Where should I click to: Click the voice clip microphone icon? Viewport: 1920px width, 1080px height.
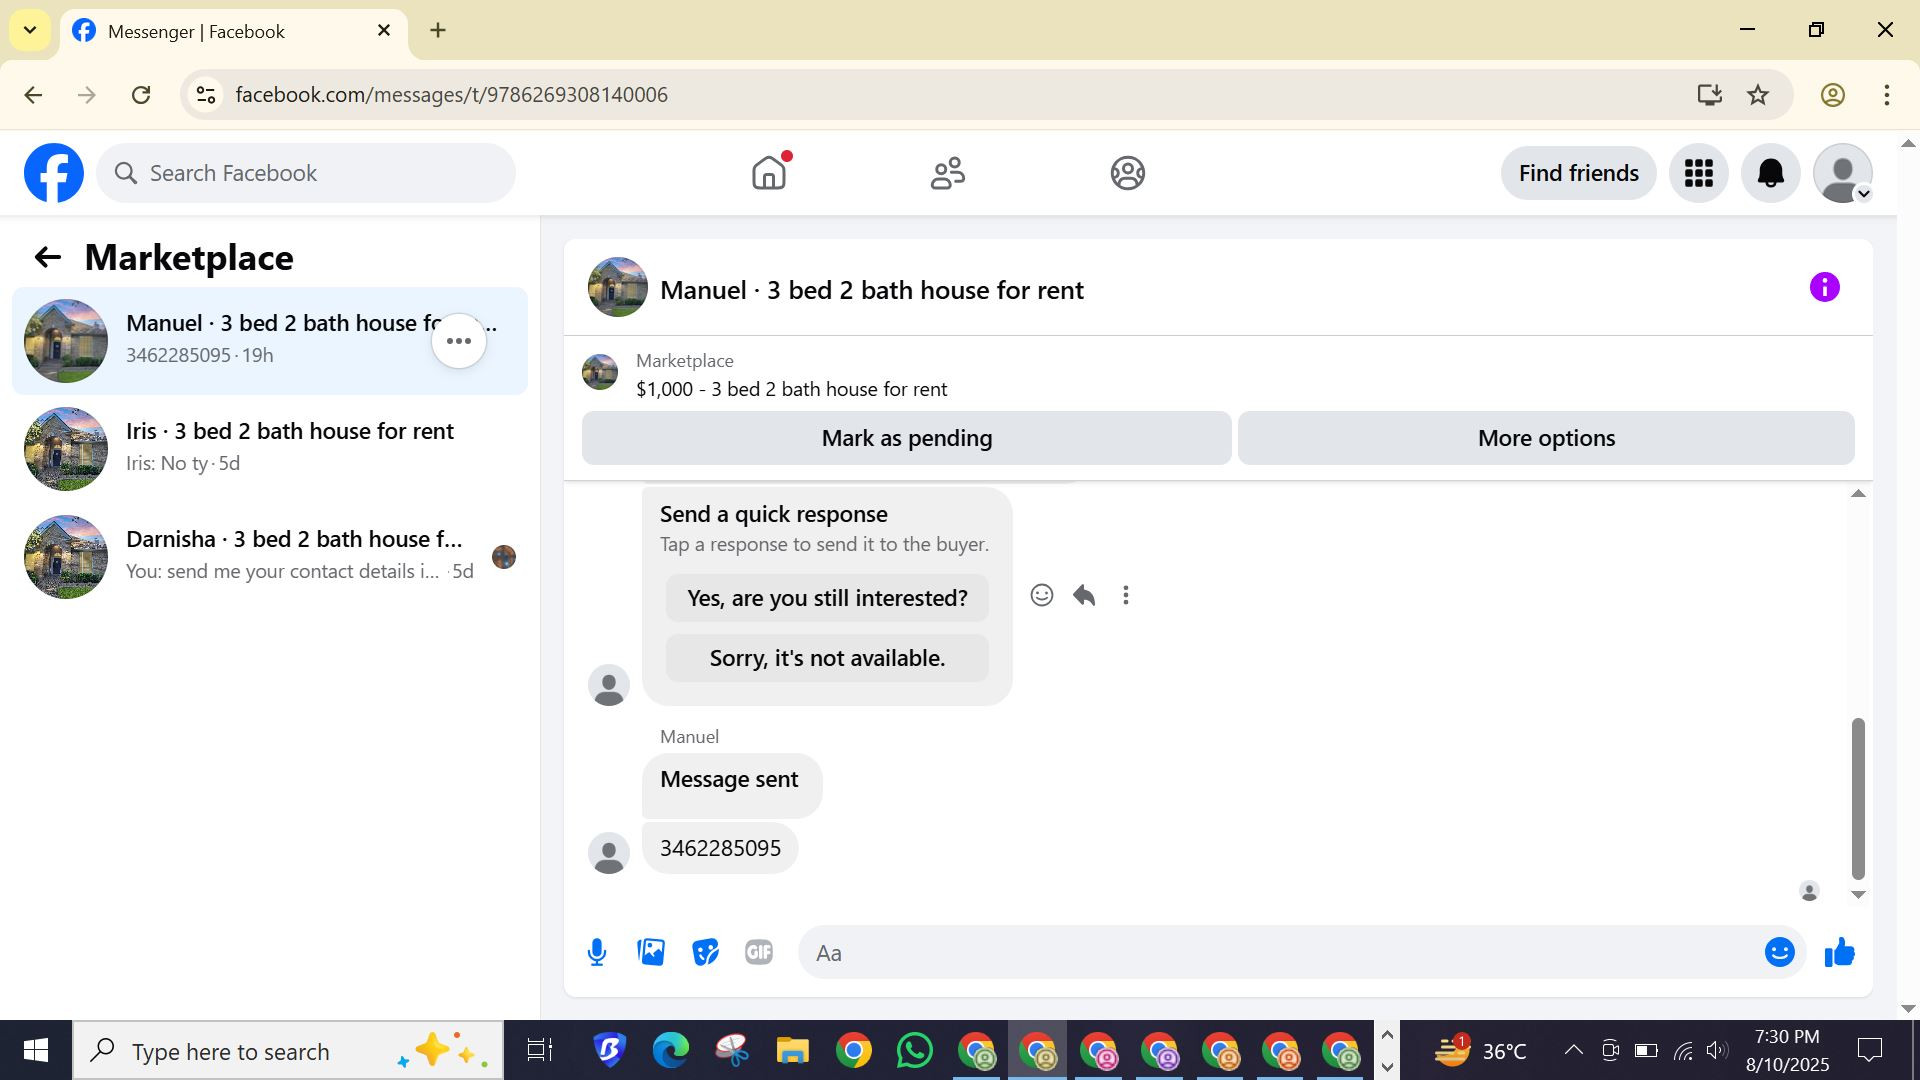[x=597, y=952]
